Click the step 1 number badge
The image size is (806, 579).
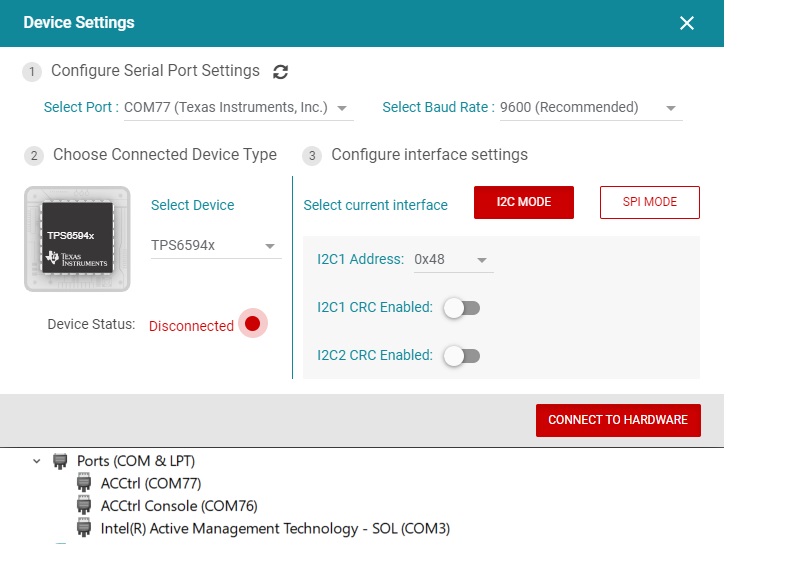click(33, 72)
